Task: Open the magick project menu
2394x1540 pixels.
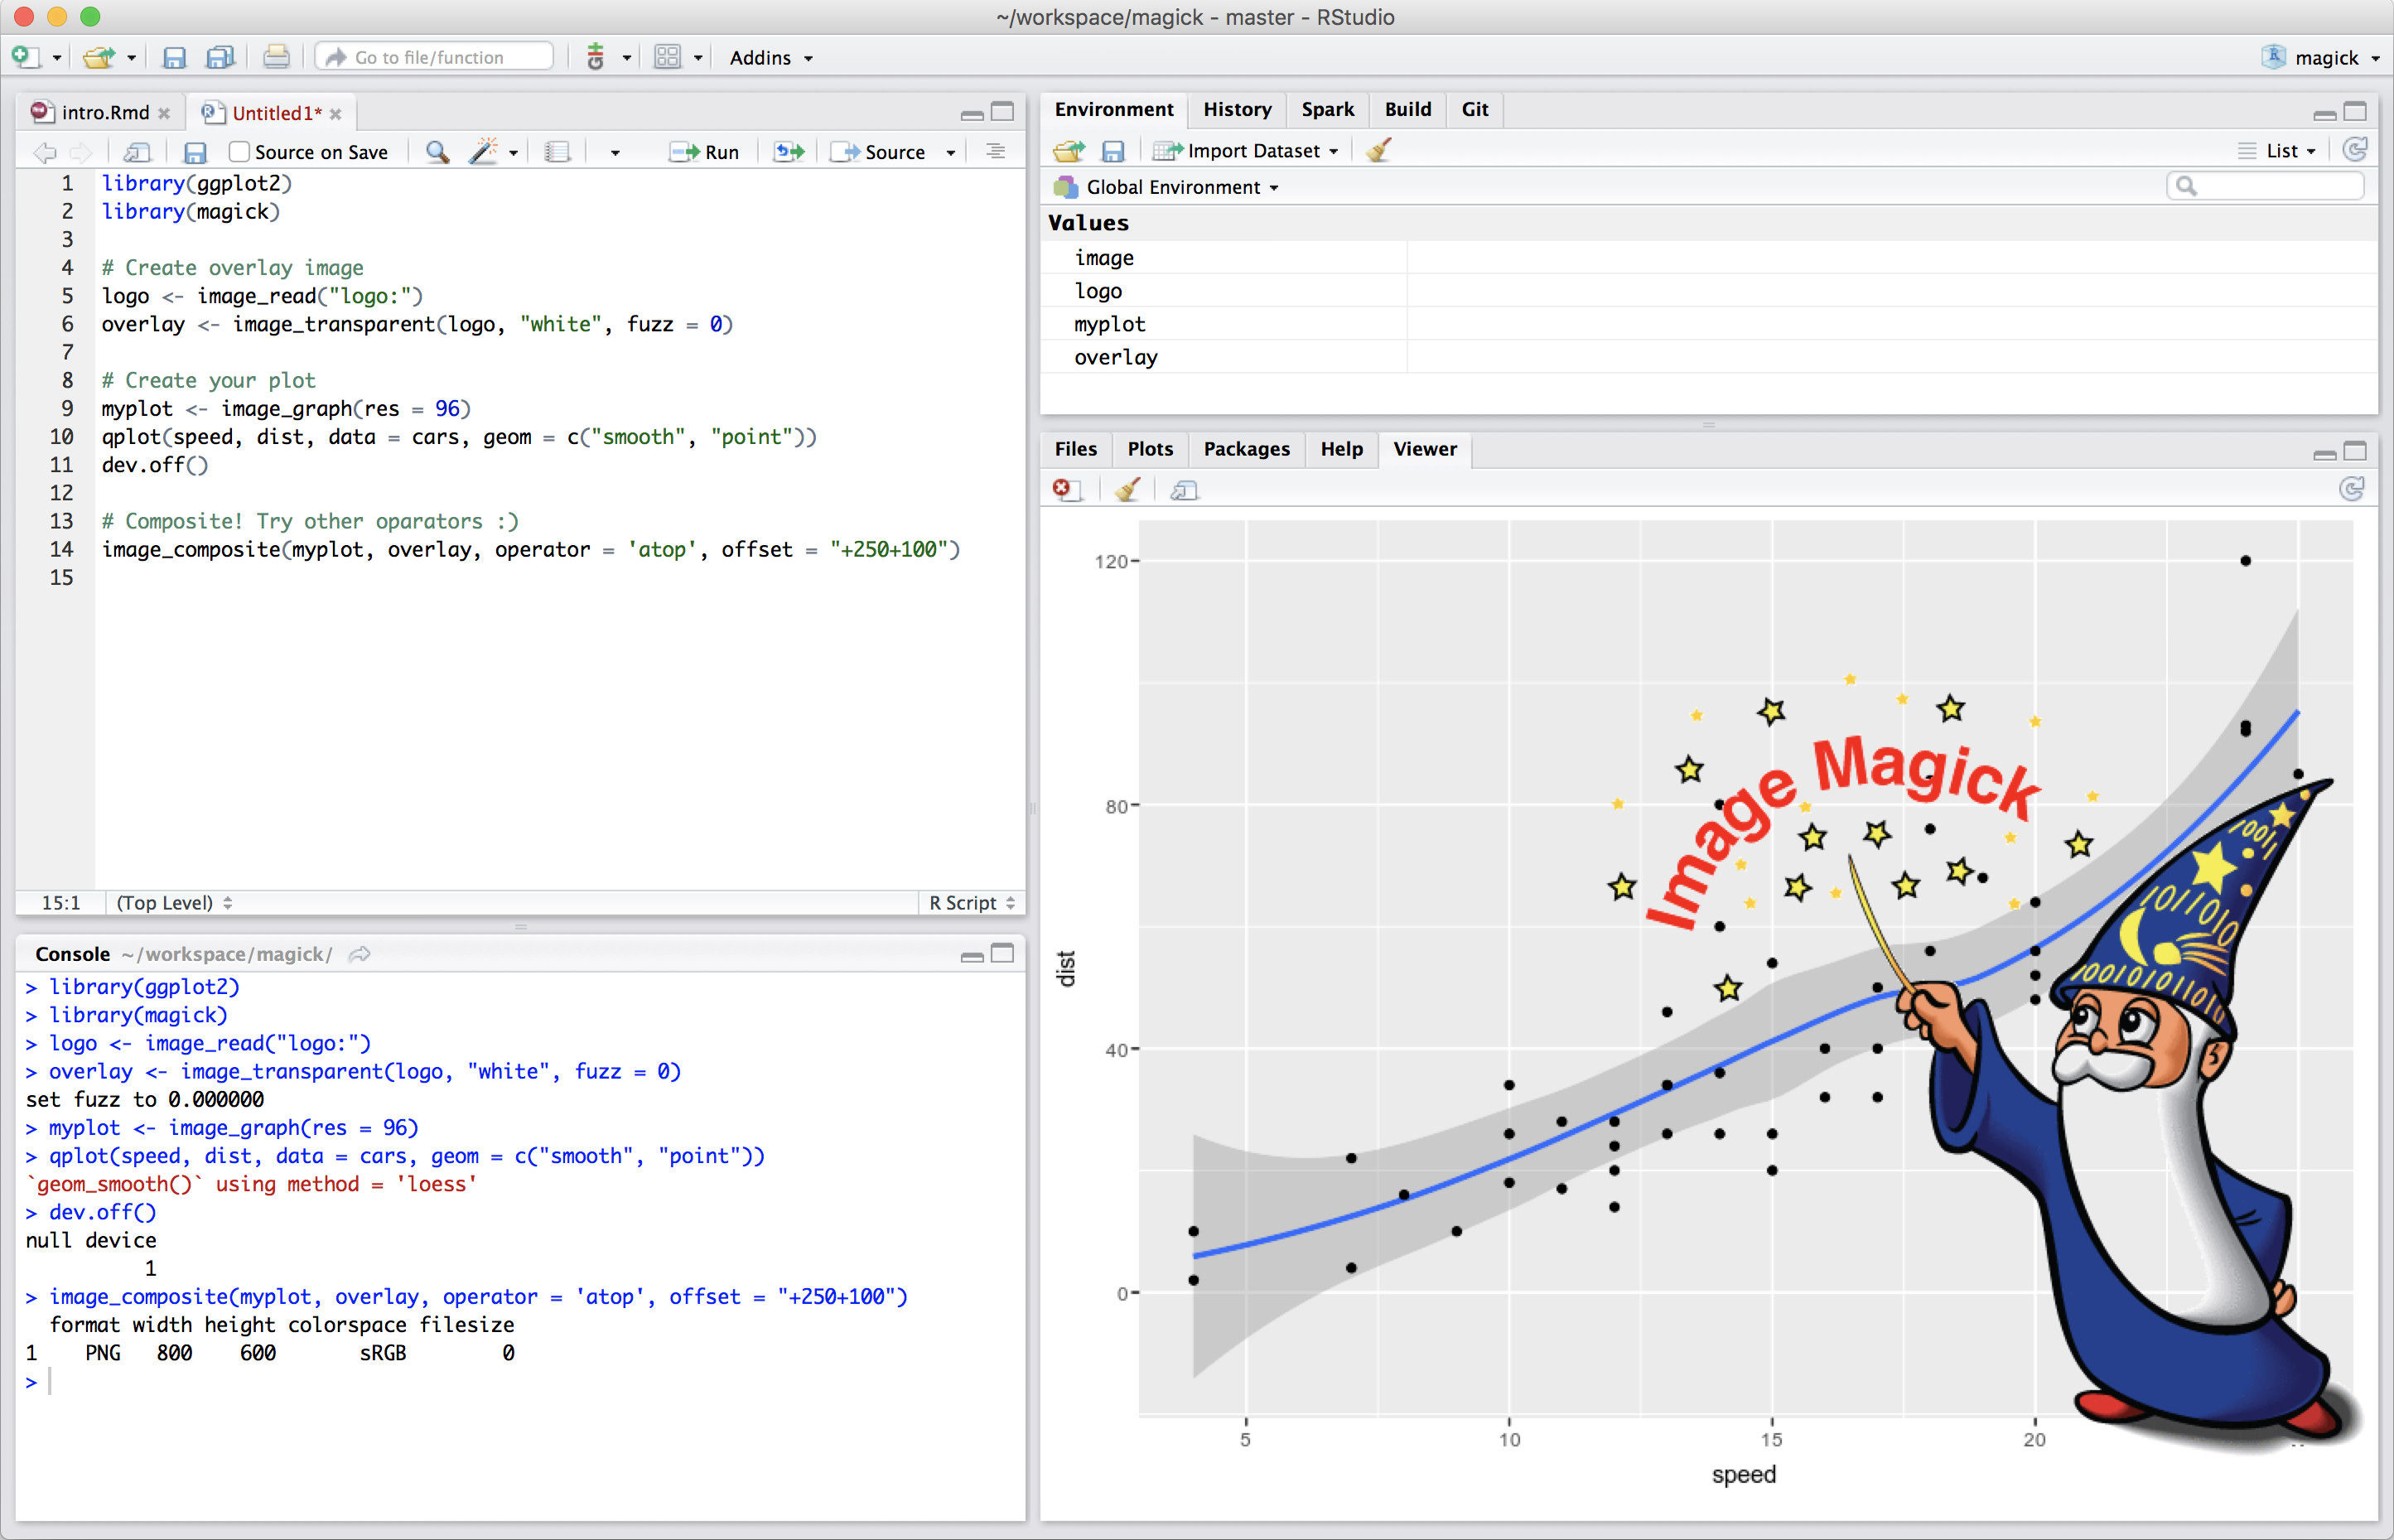Action: (x=2322, y=58)
